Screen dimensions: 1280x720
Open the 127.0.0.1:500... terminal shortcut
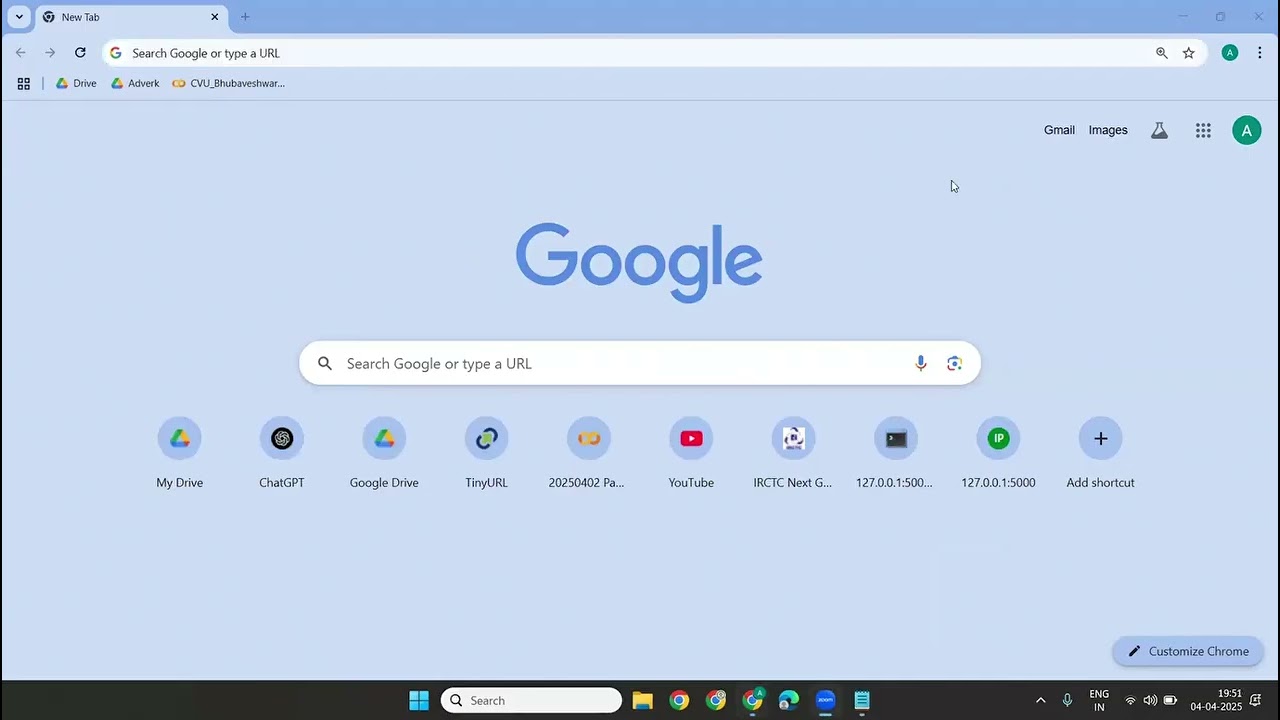(x=895, y=453)
